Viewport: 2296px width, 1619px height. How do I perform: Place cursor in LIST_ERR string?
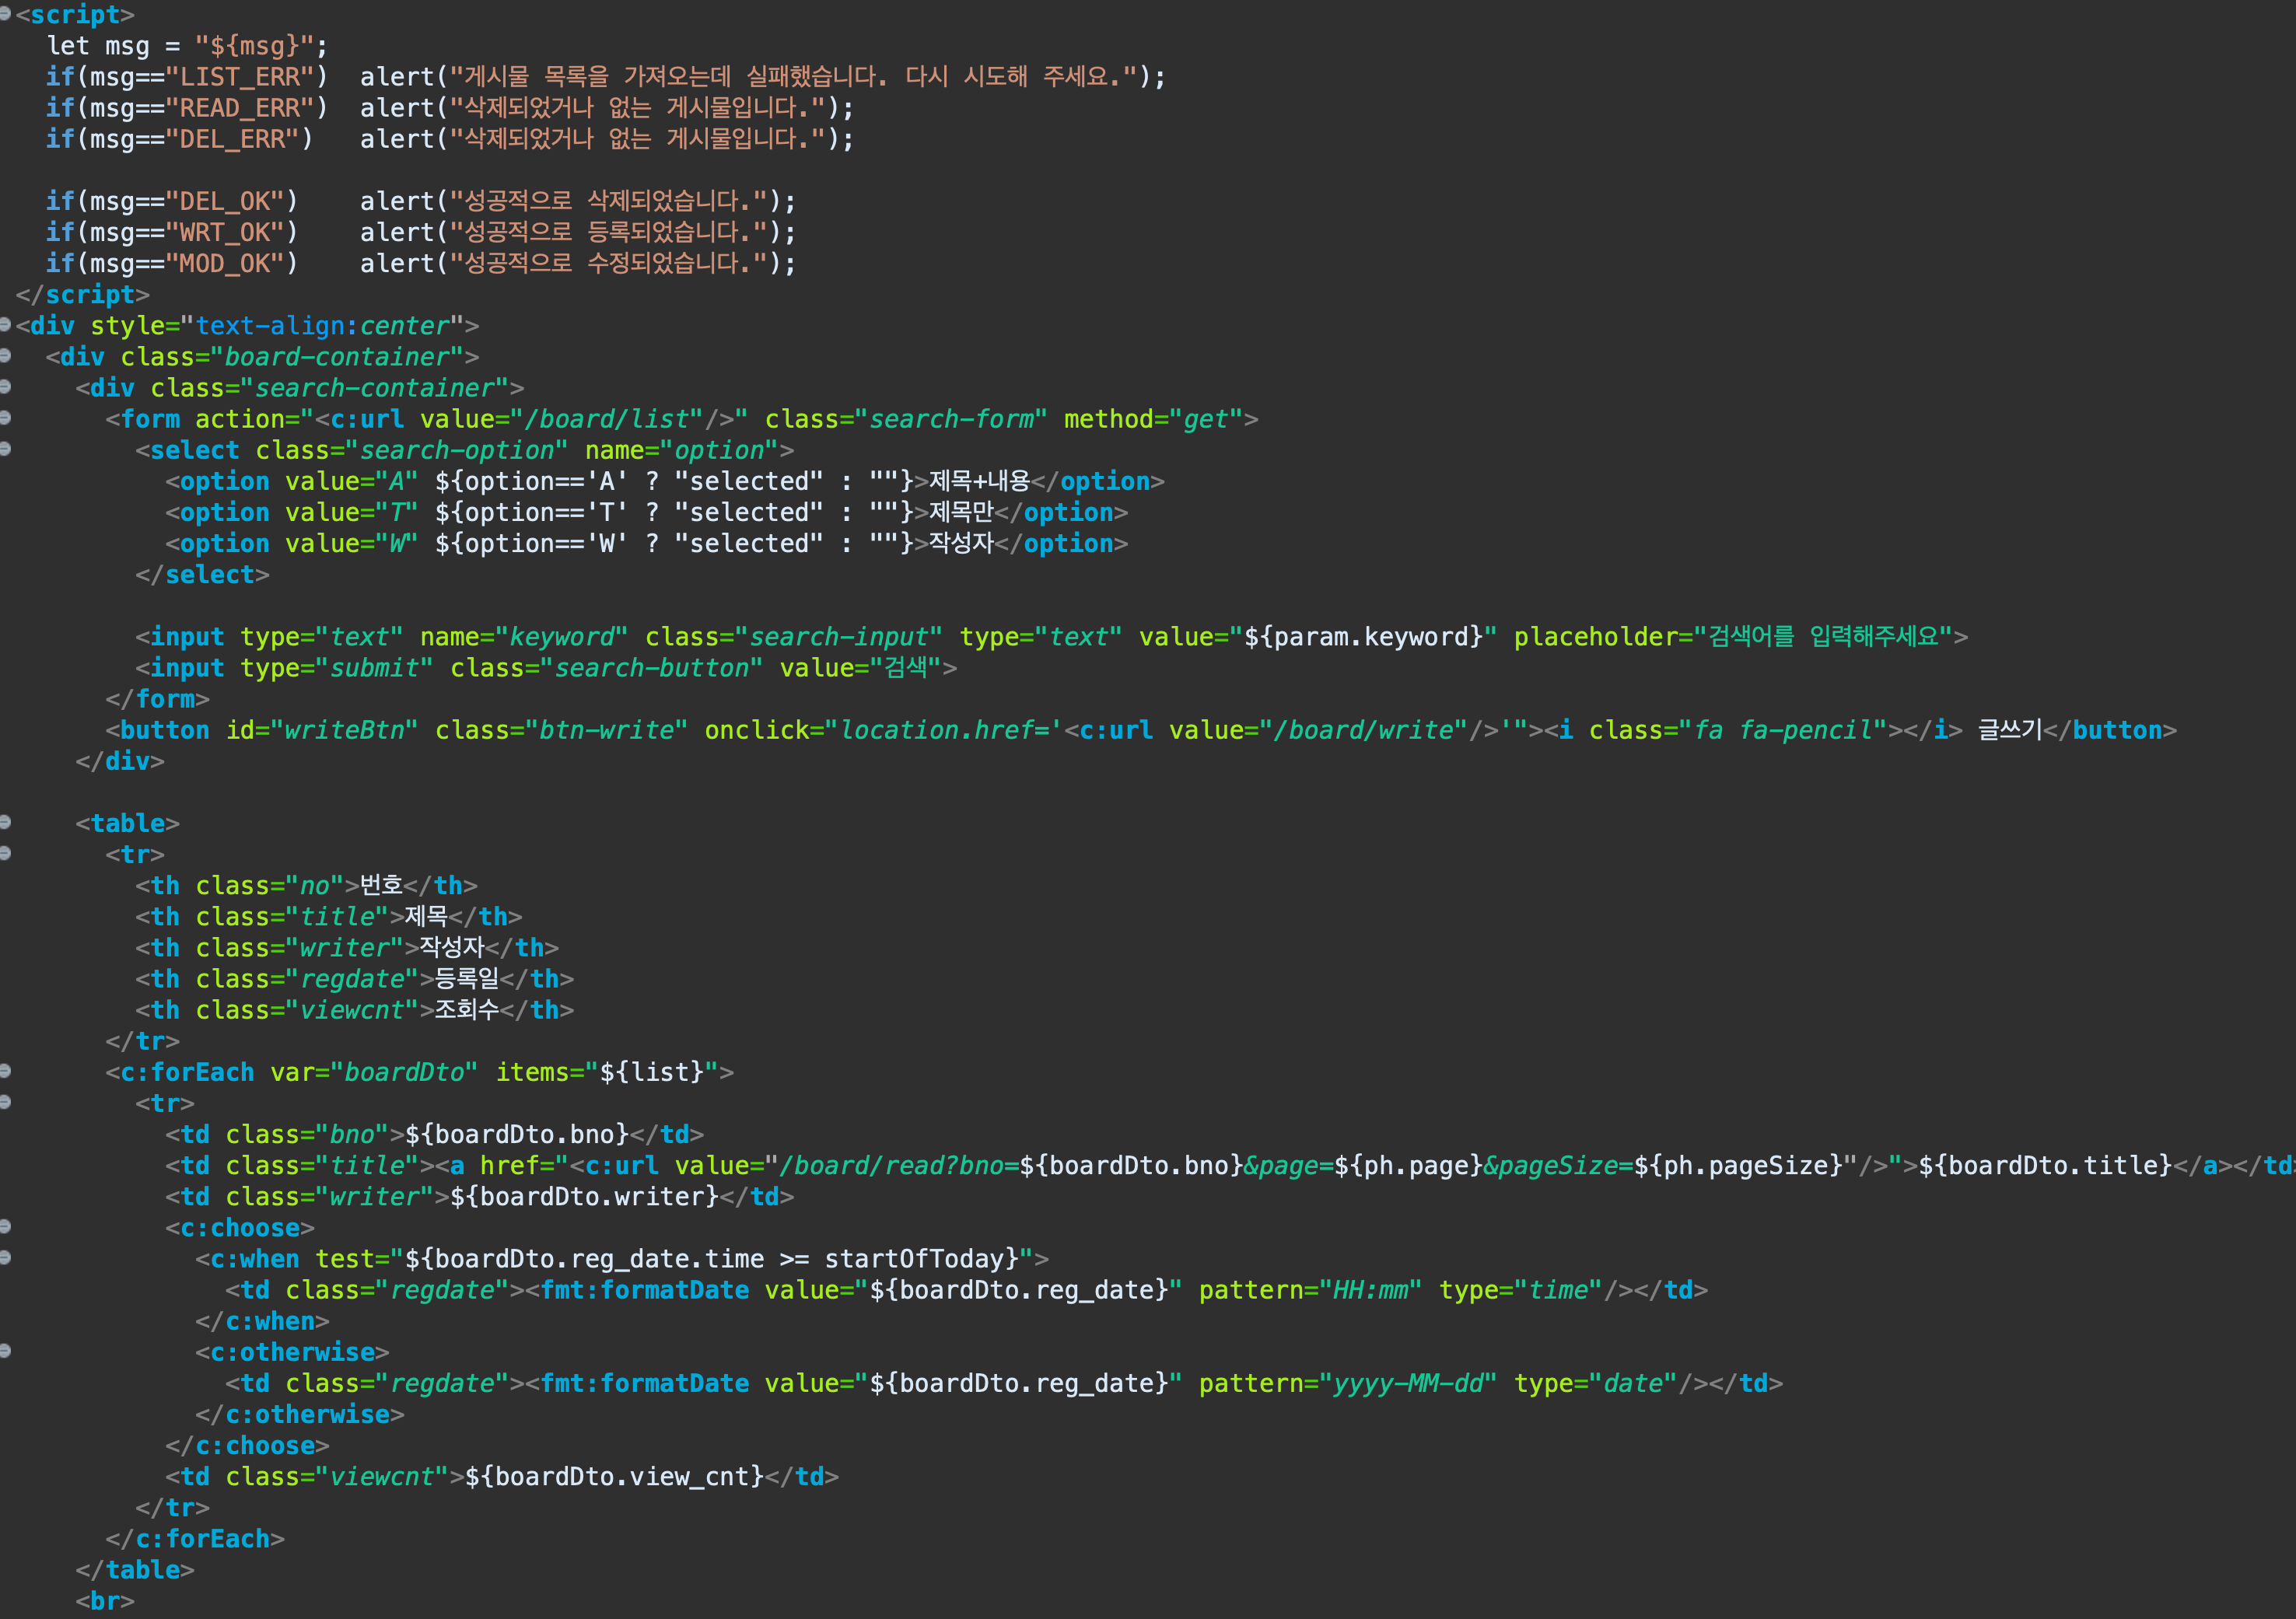pyautogui.click(x=240, y=77)
